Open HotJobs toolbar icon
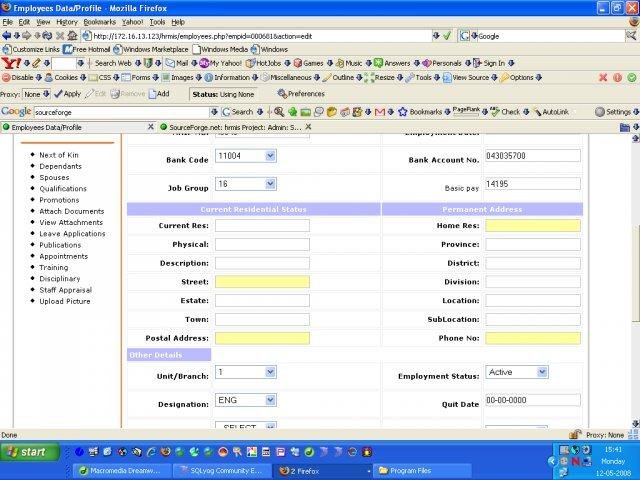The image size is (640, 480). coord(263,63)
